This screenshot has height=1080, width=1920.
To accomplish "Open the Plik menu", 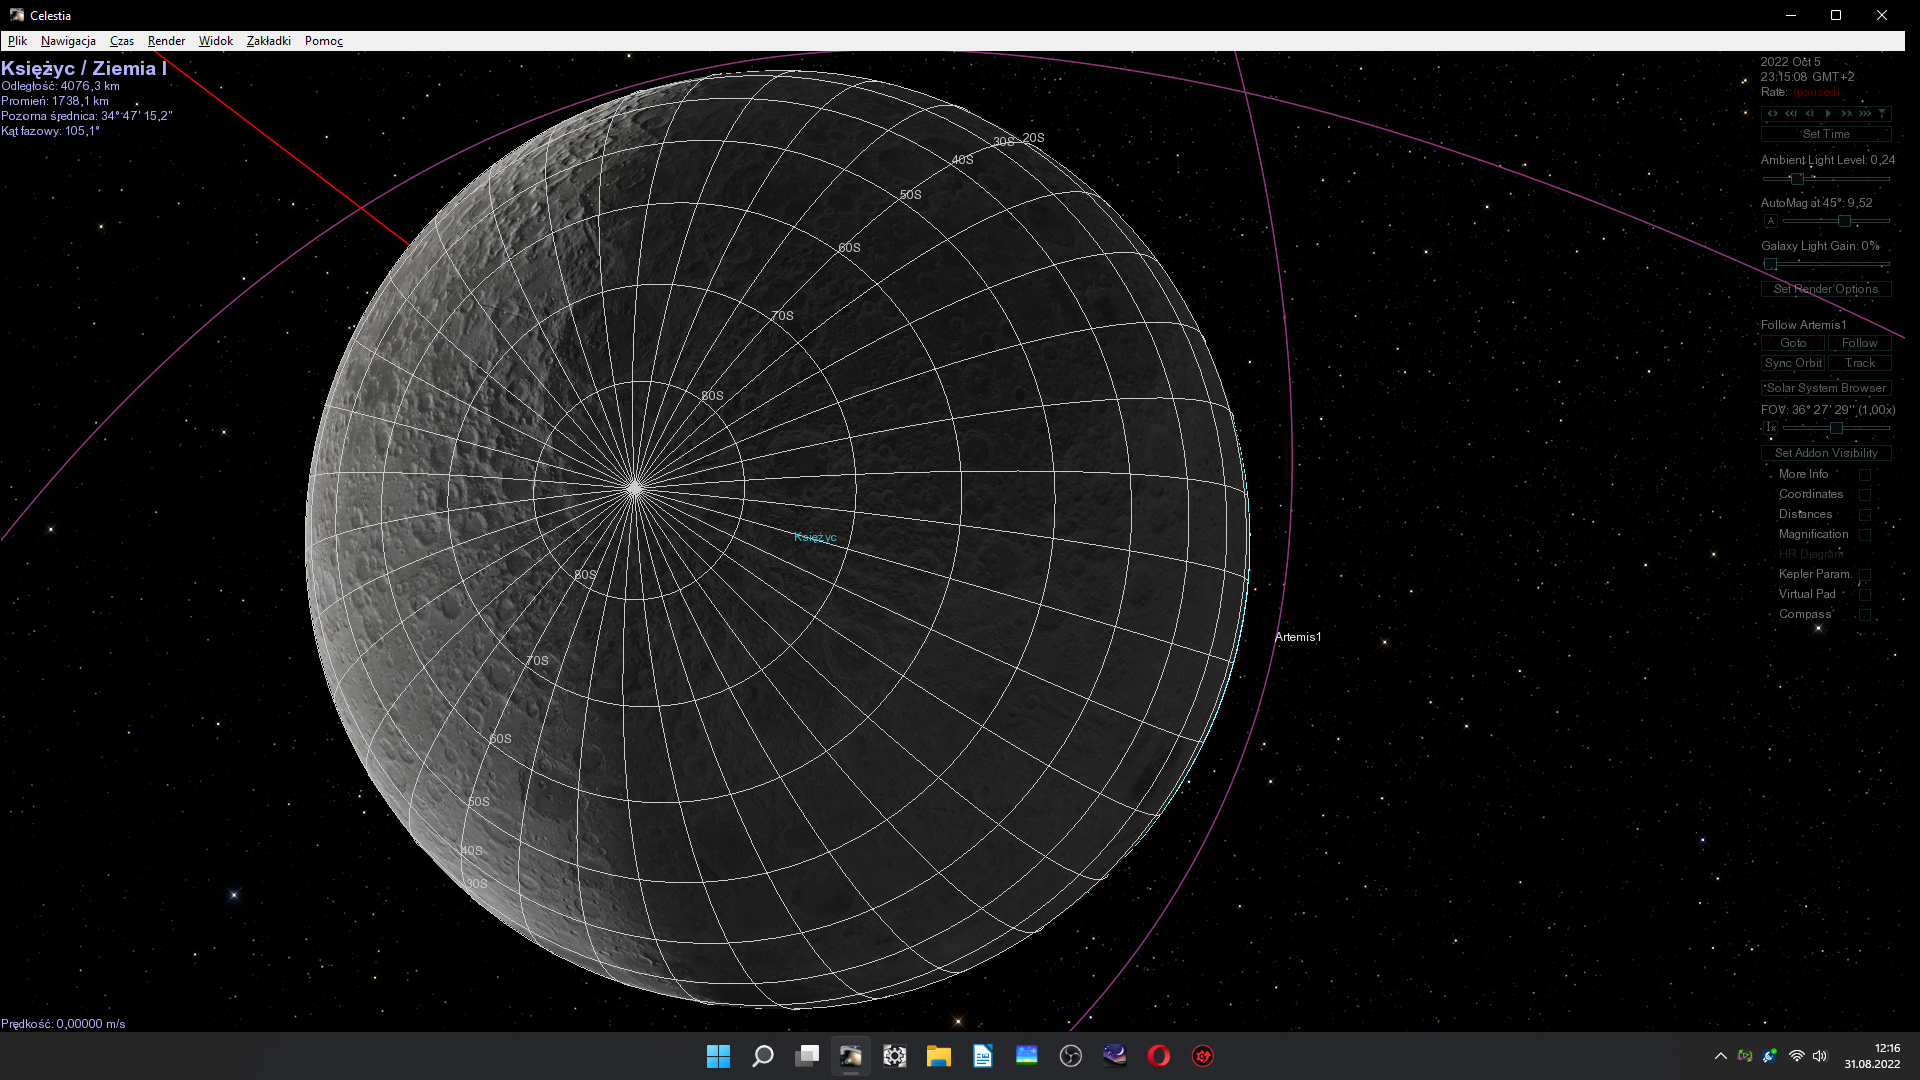I will (x=17, y=41).
